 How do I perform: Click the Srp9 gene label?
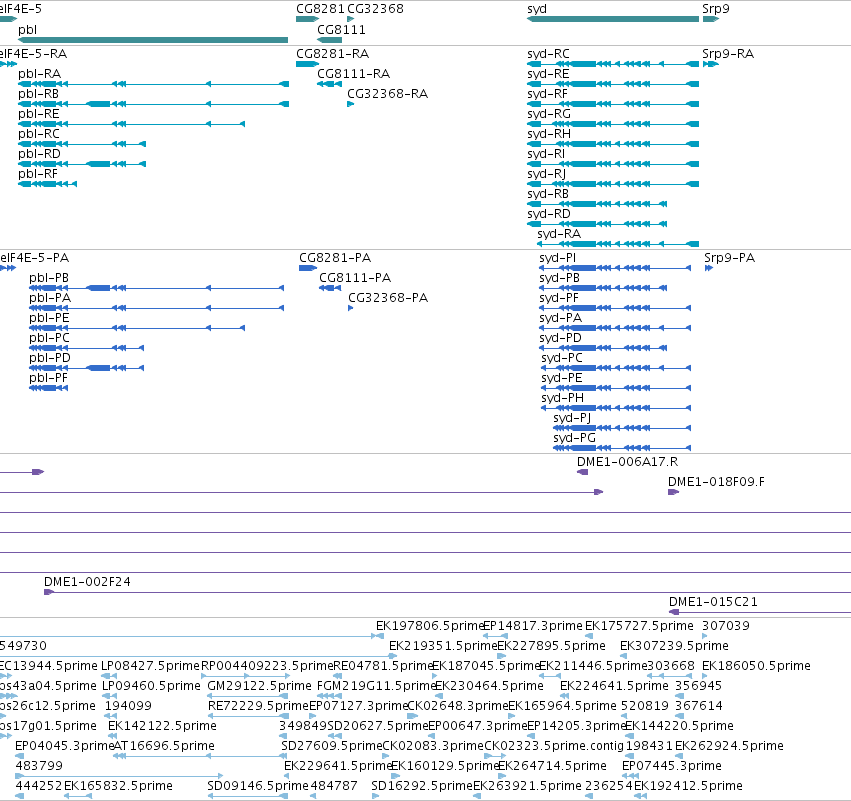pyautogui.click(x=716, y=9)
